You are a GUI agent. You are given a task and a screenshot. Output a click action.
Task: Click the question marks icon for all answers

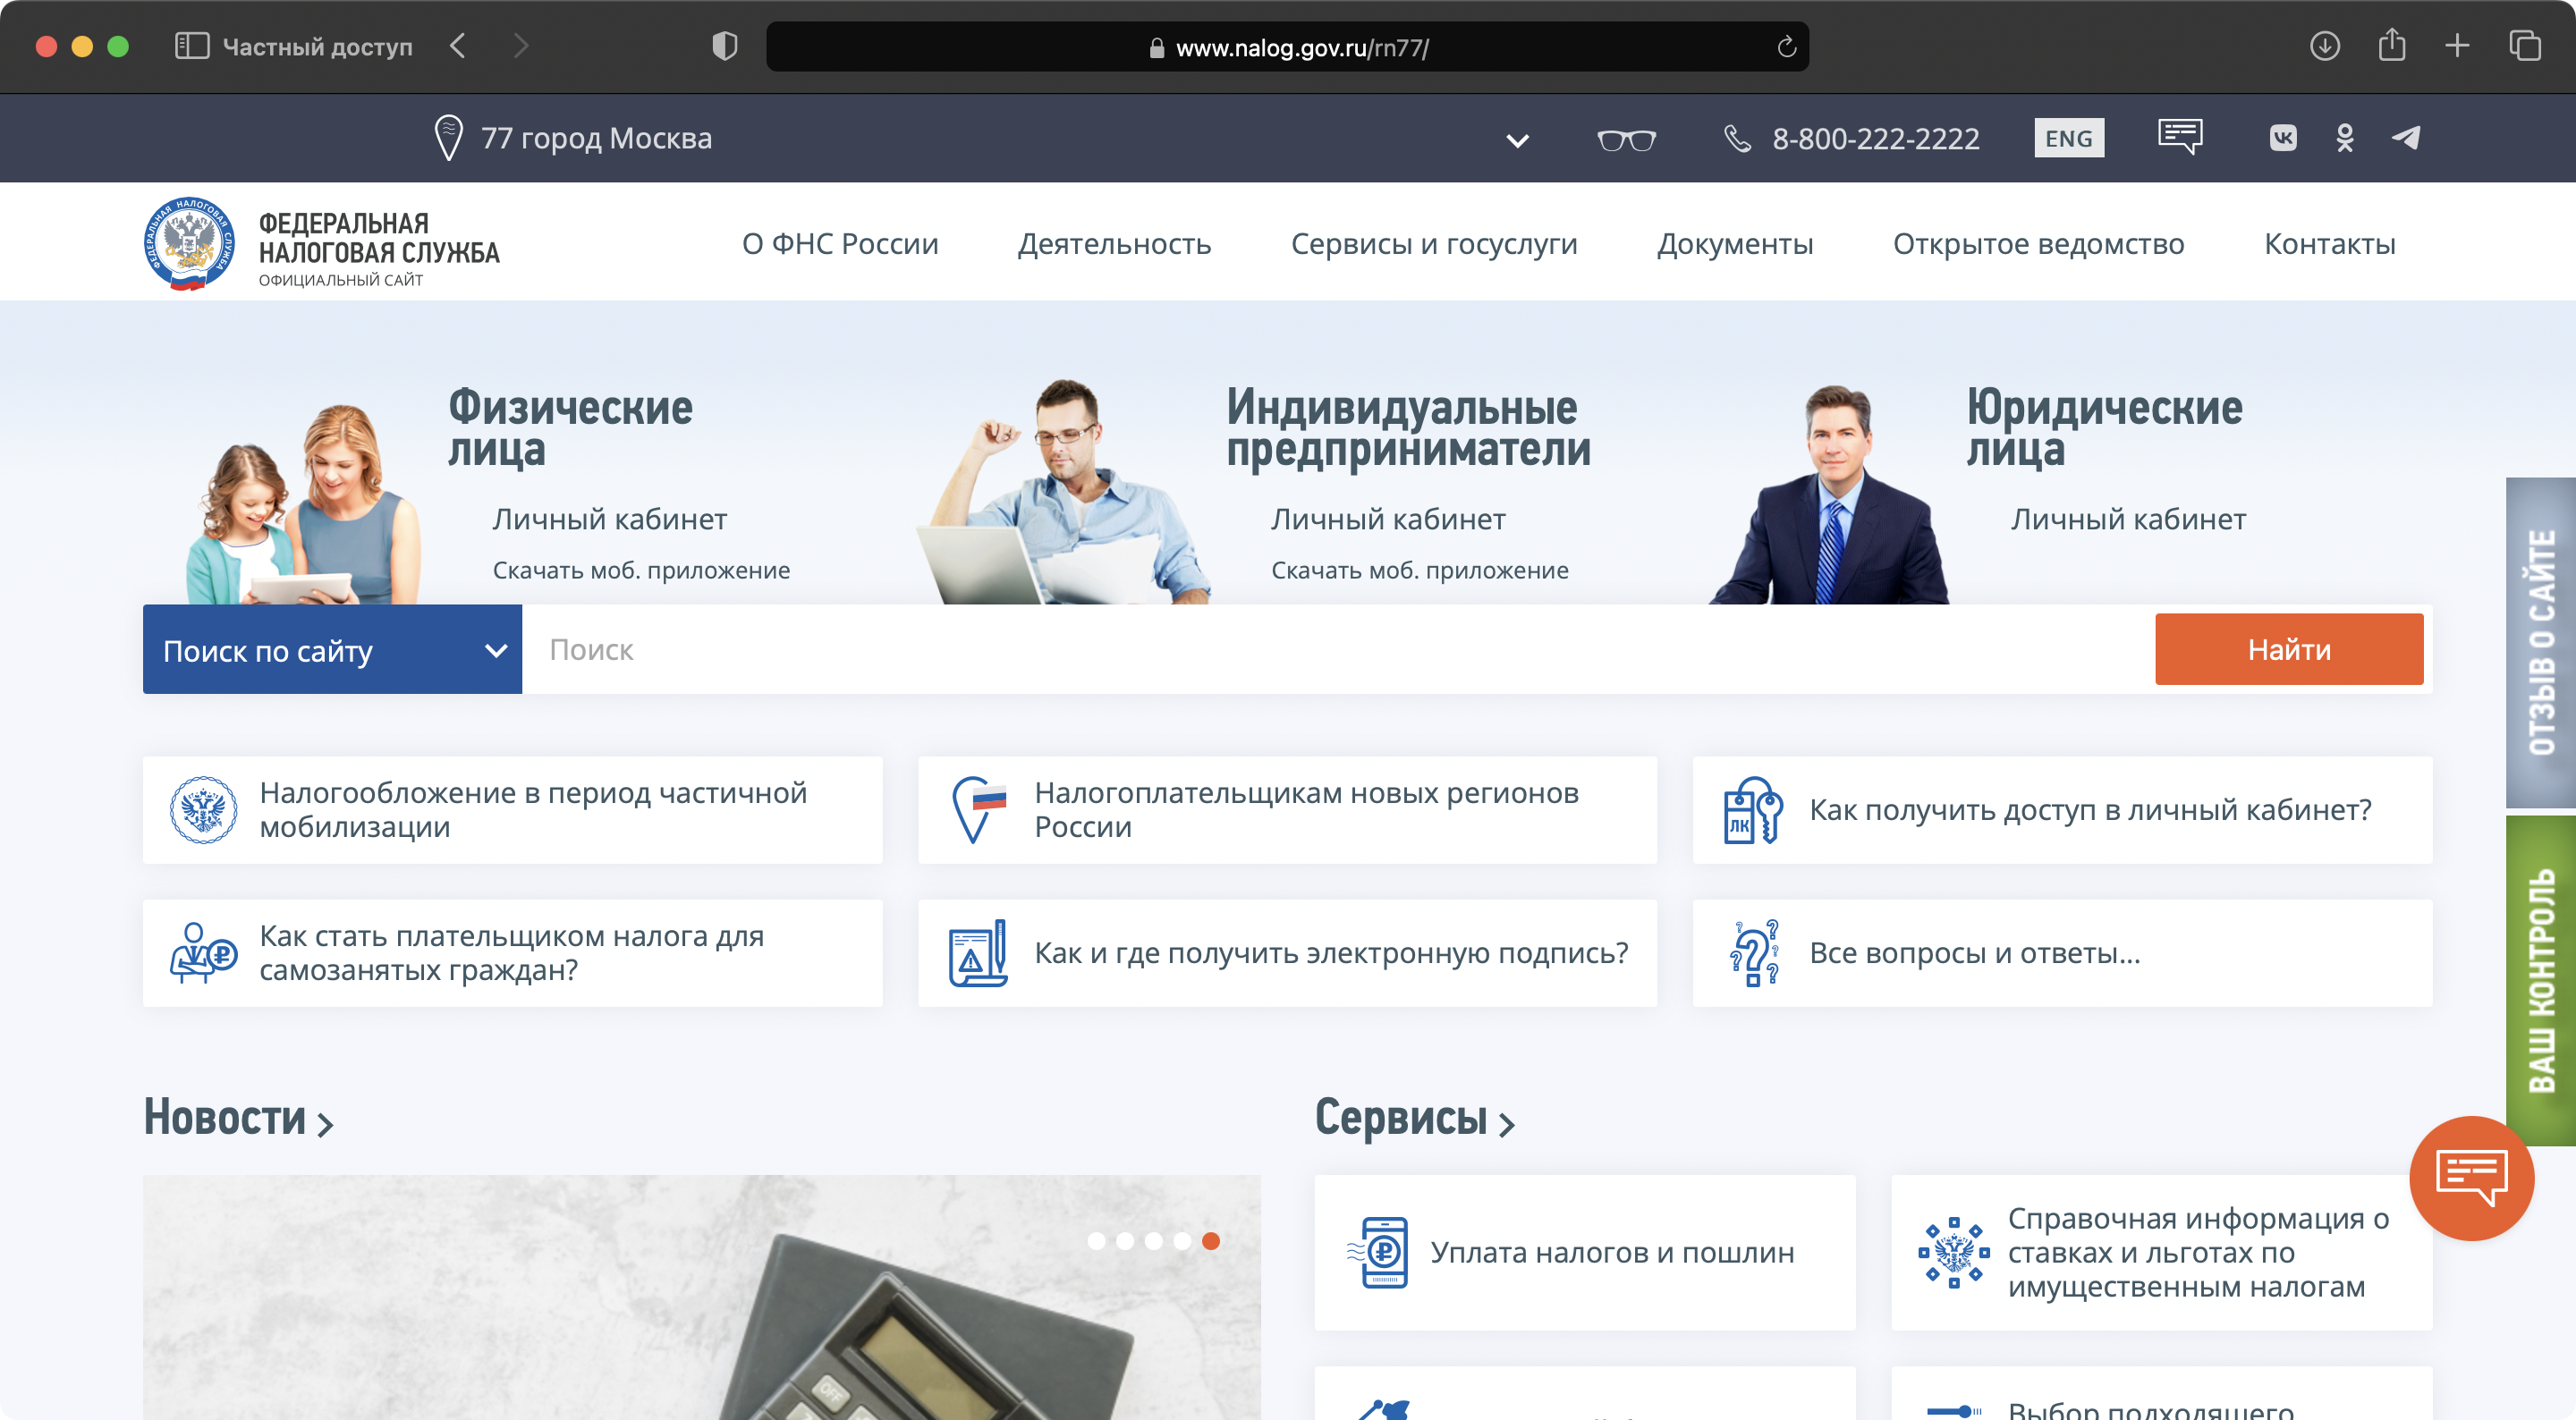[1753, 953]
